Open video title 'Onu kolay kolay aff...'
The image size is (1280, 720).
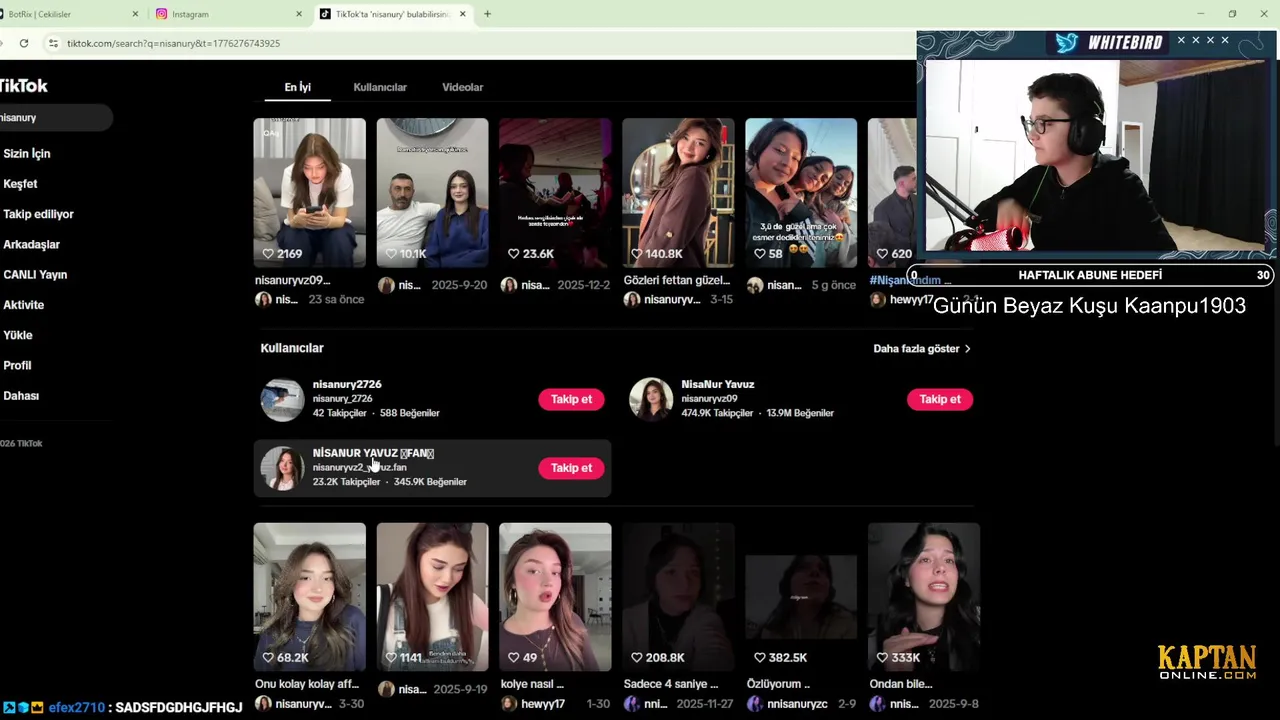(x=307, y=685)
